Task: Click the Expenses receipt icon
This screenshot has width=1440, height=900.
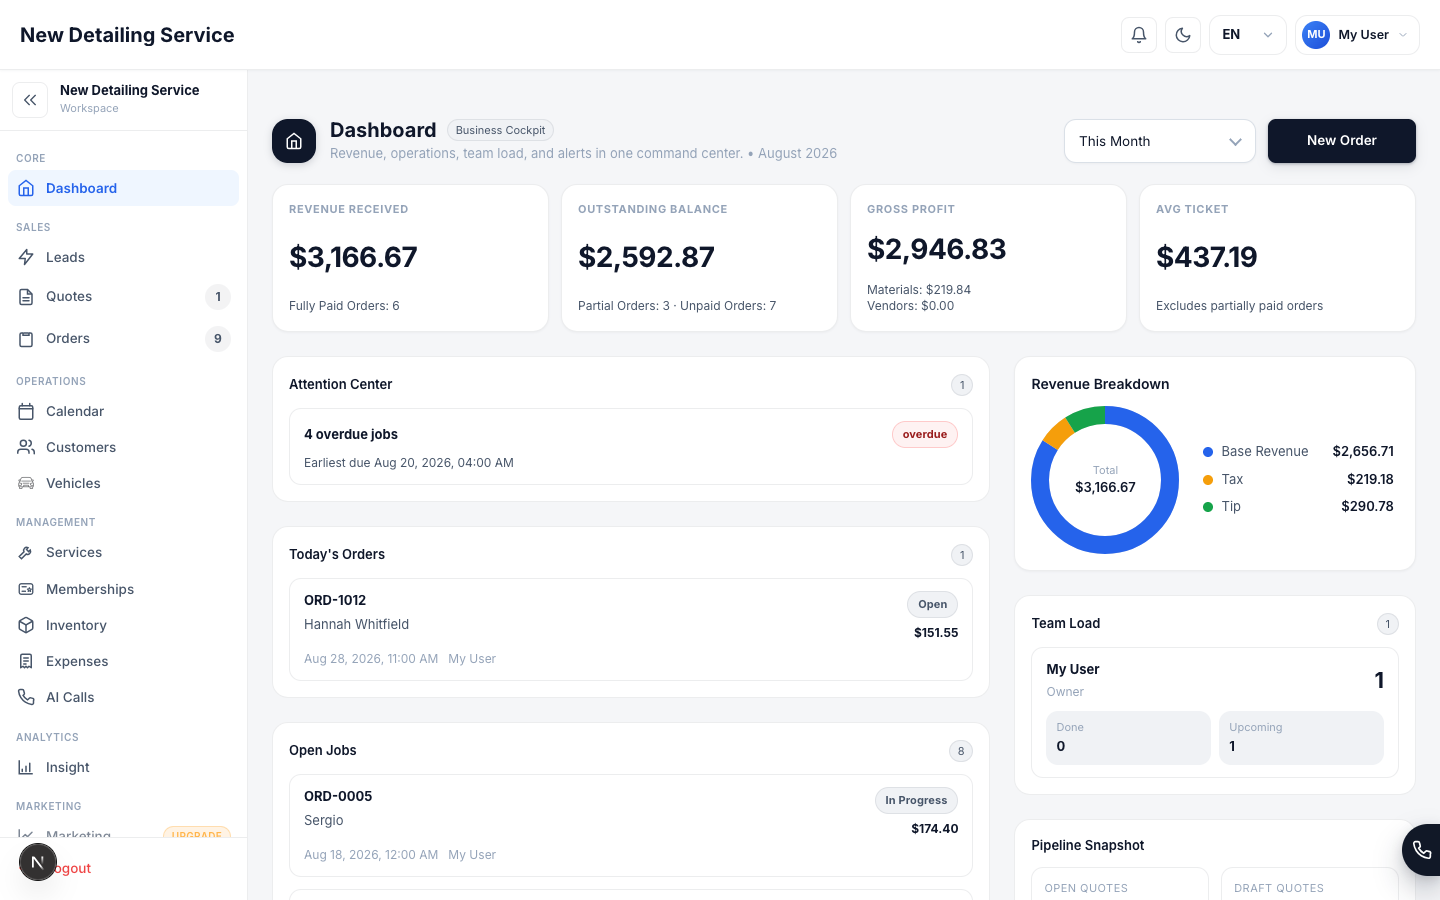Action: pyautogui.click(x=27, y=661)
